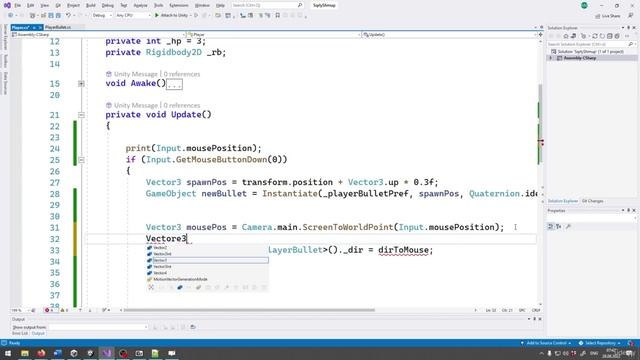Open the editor zoom level dropdown
This screenshot has width=640, height=360.
click(20, 310)
